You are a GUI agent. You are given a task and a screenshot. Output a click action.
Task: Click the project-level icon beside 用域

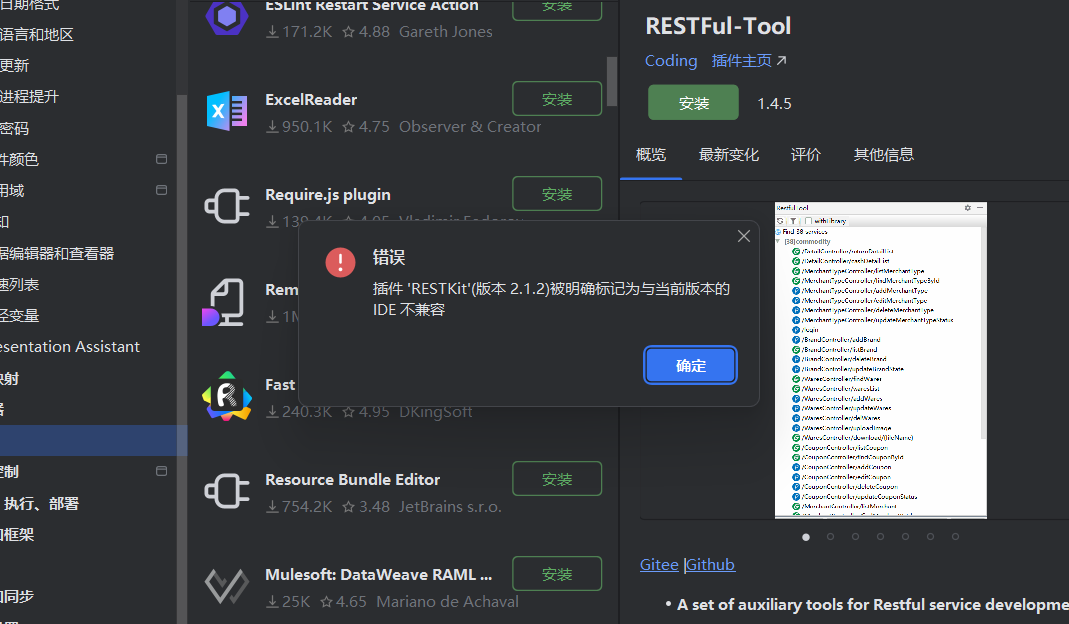click(162, 190)
